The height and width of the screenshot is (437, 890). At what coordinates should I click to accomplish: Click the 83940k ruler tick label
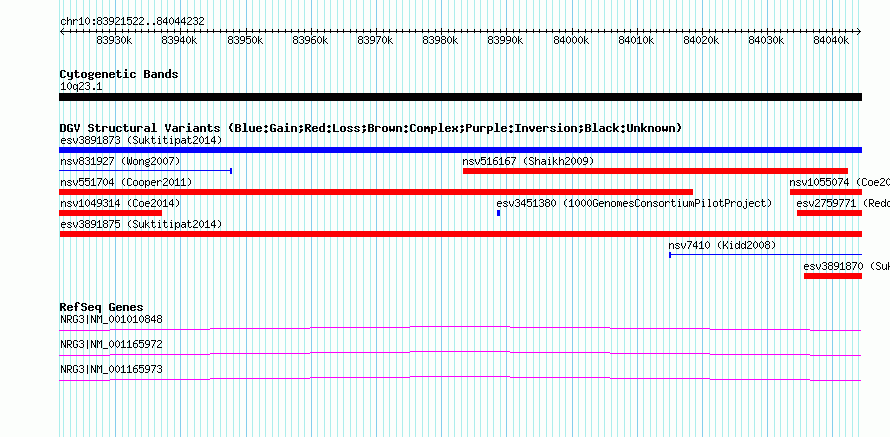click(x=179, y=40)
